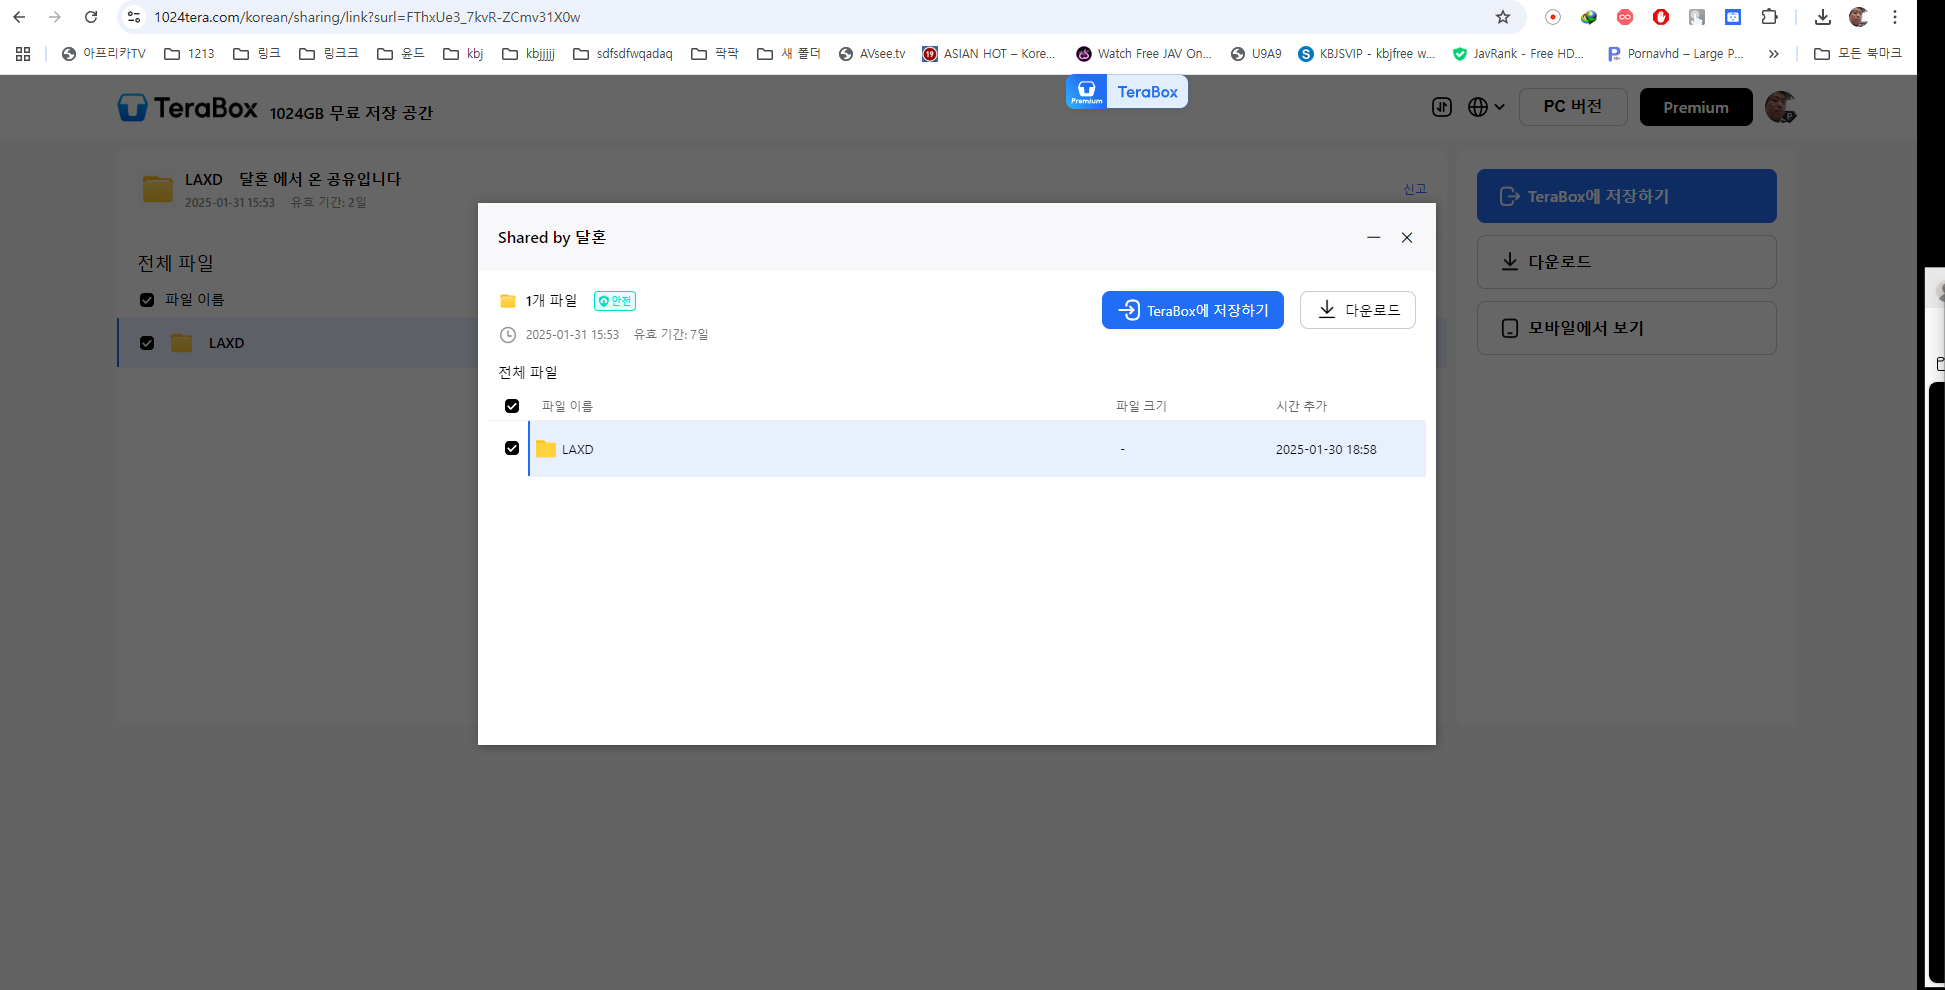Open the green globe download manager extension

click(x=1589, y=17)
